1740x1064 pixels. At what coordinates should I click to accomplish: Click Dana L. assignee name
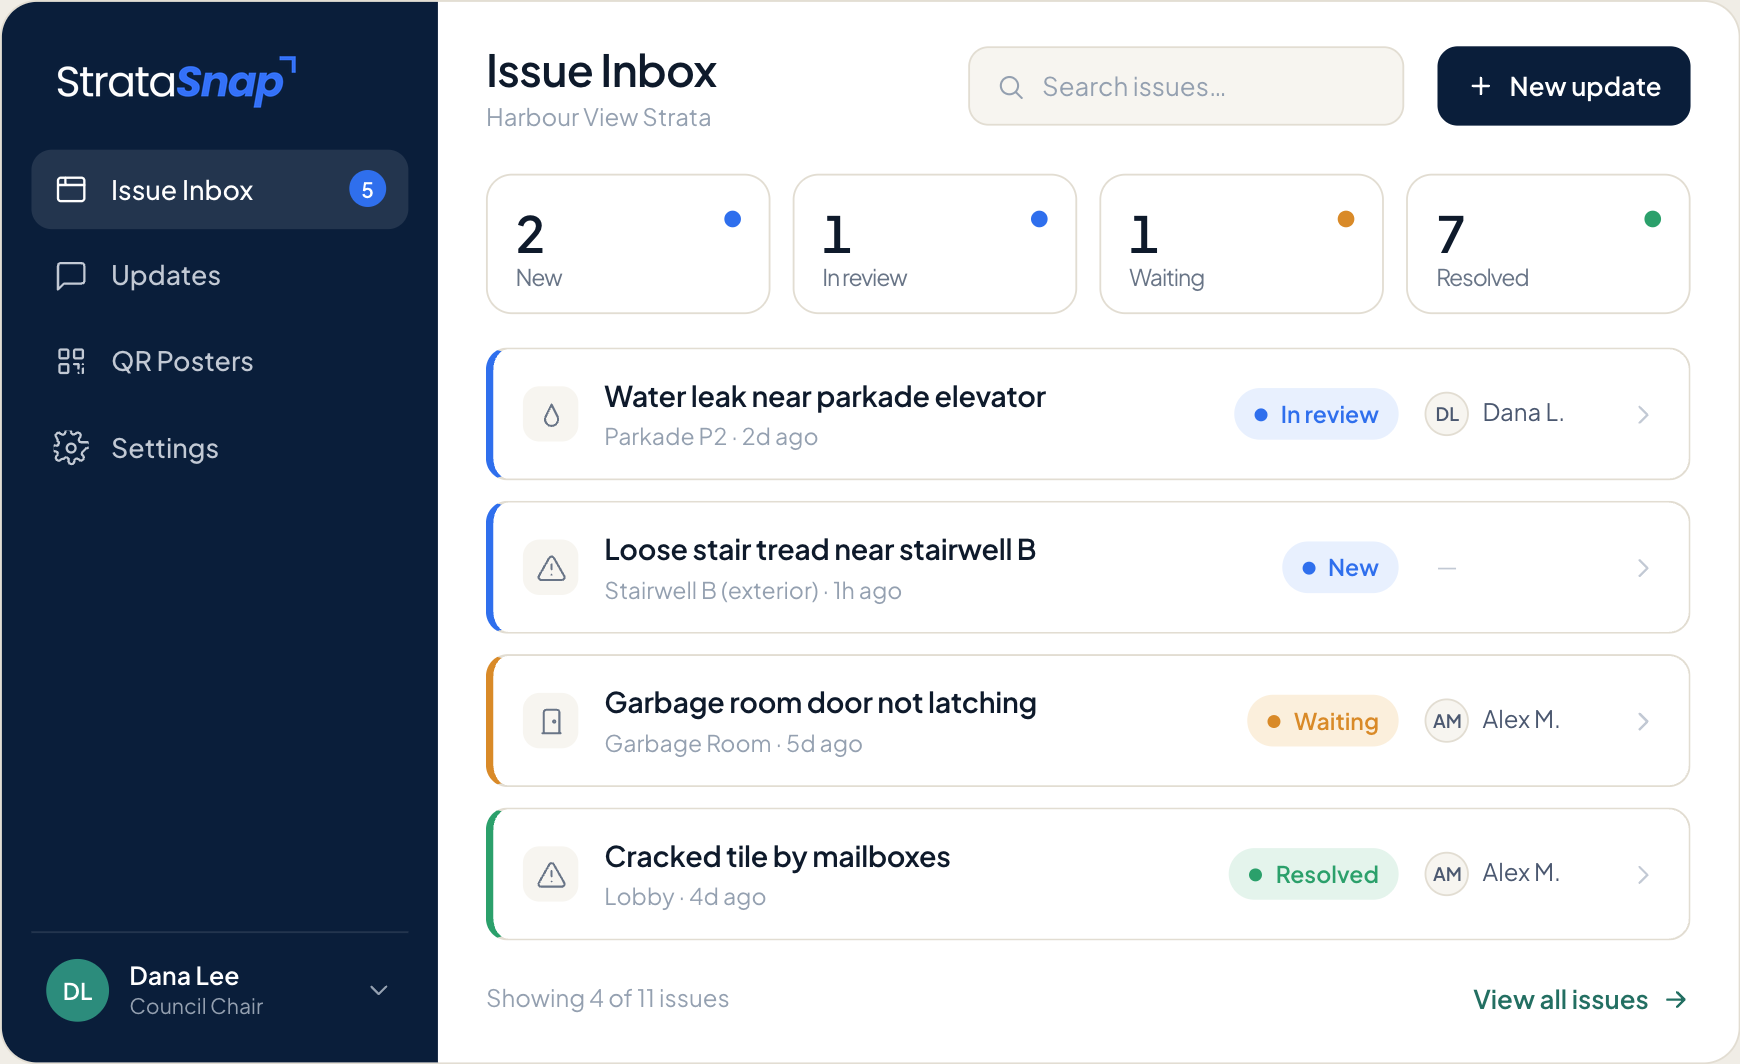pos(1522,413)
